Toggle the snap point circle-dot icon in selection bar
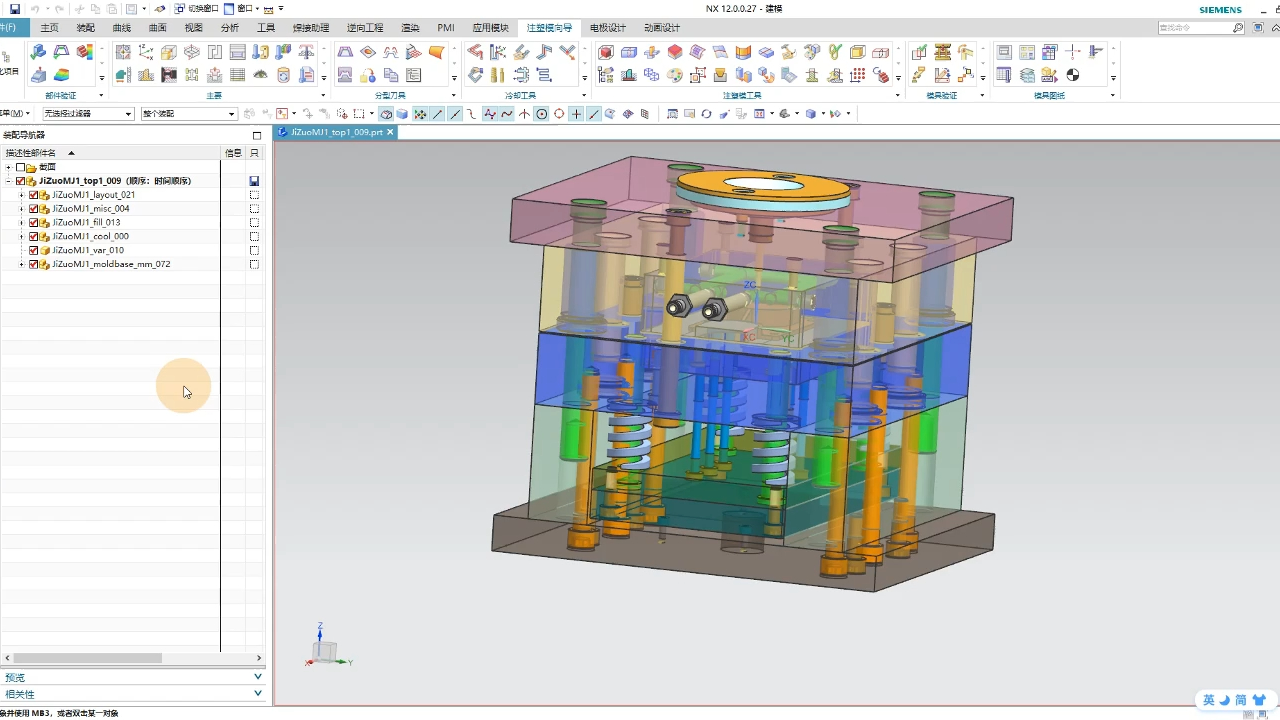 542,114
